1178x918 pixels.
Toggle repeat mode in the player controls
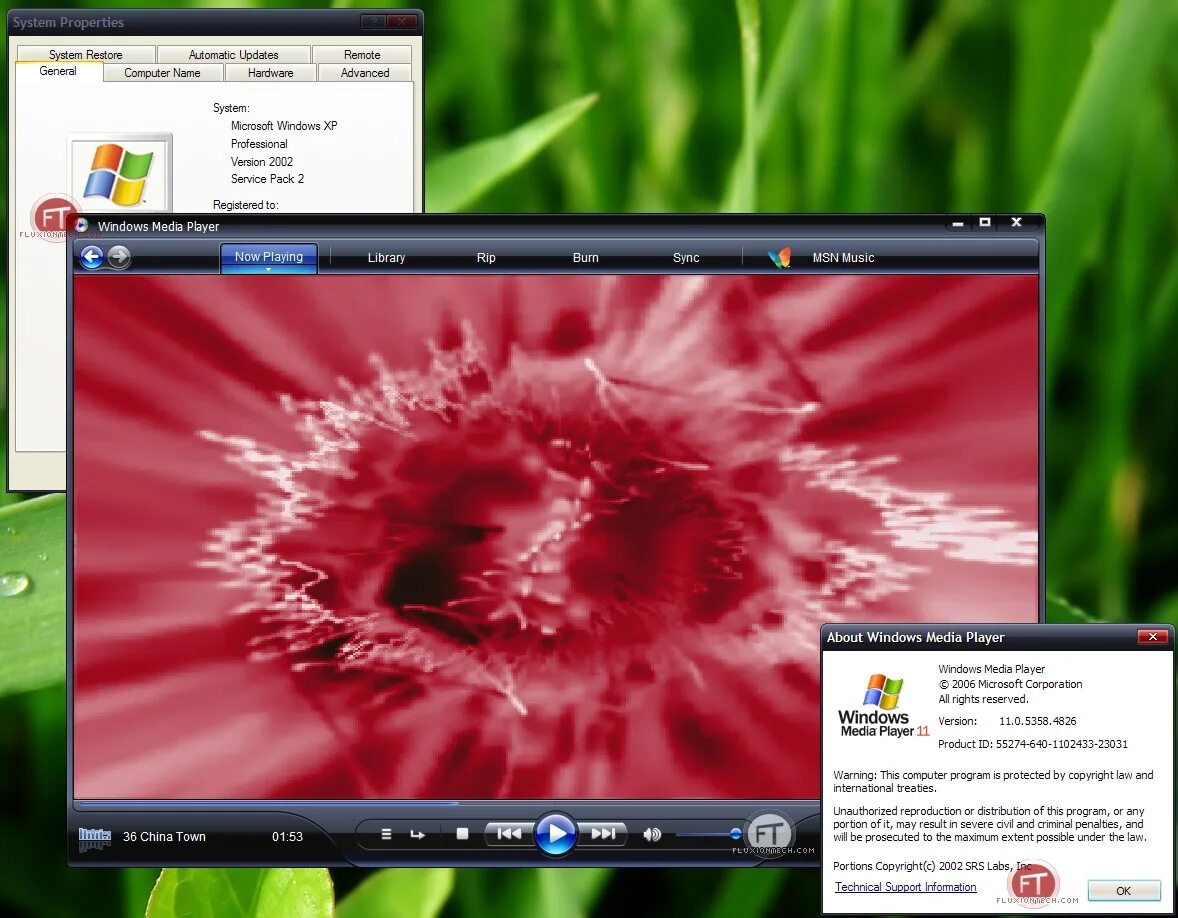point(418,834)
